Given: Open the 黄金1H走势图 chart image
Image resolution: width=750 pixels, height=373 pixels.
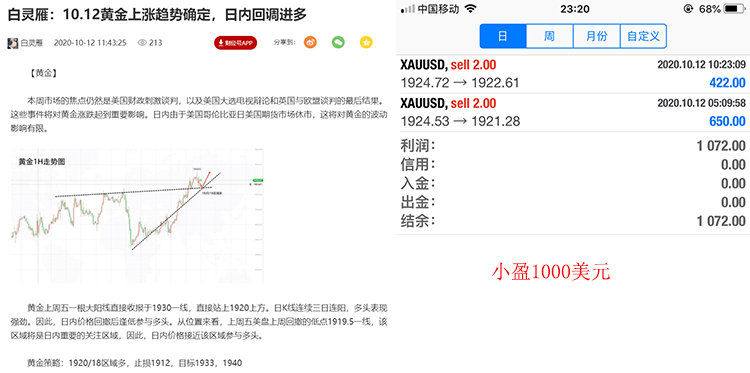Looking at the screenshot, I should click(x=137, y=216).
